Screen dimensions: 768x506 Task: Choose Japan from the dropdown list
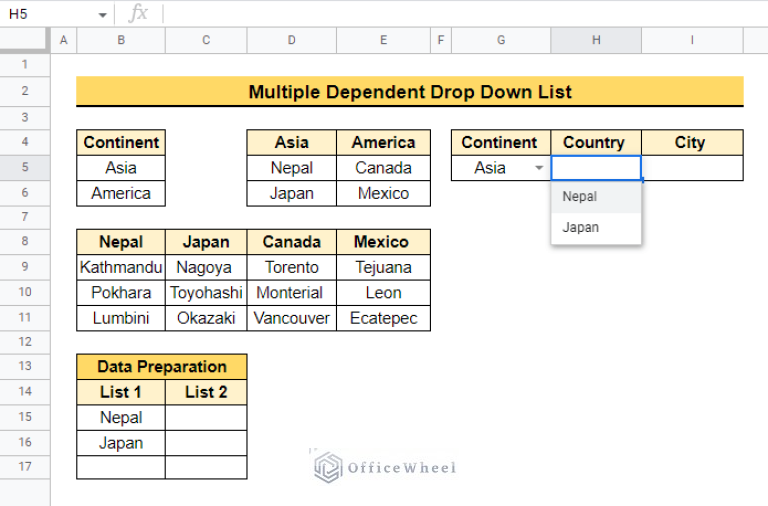coord(581,227)
